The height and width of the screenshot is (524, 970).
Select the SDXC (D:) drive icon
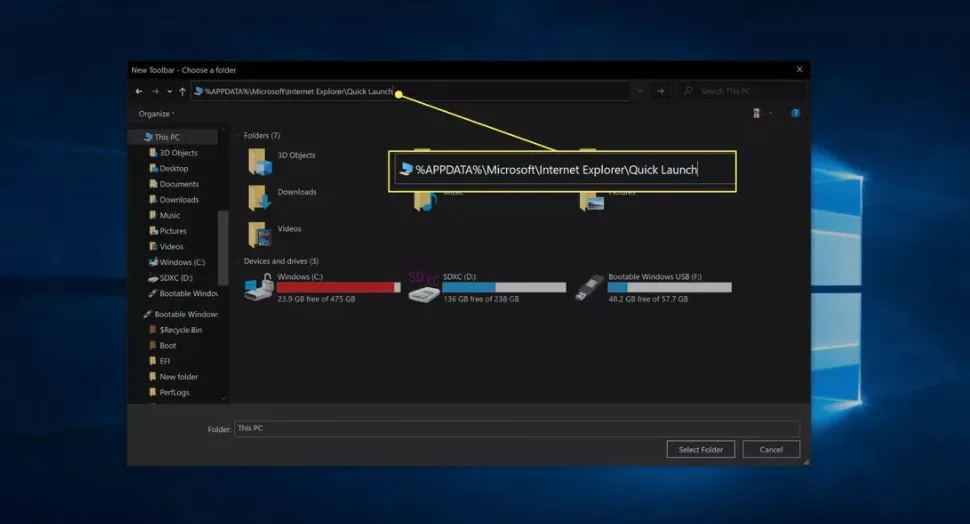tap(424, 288)
